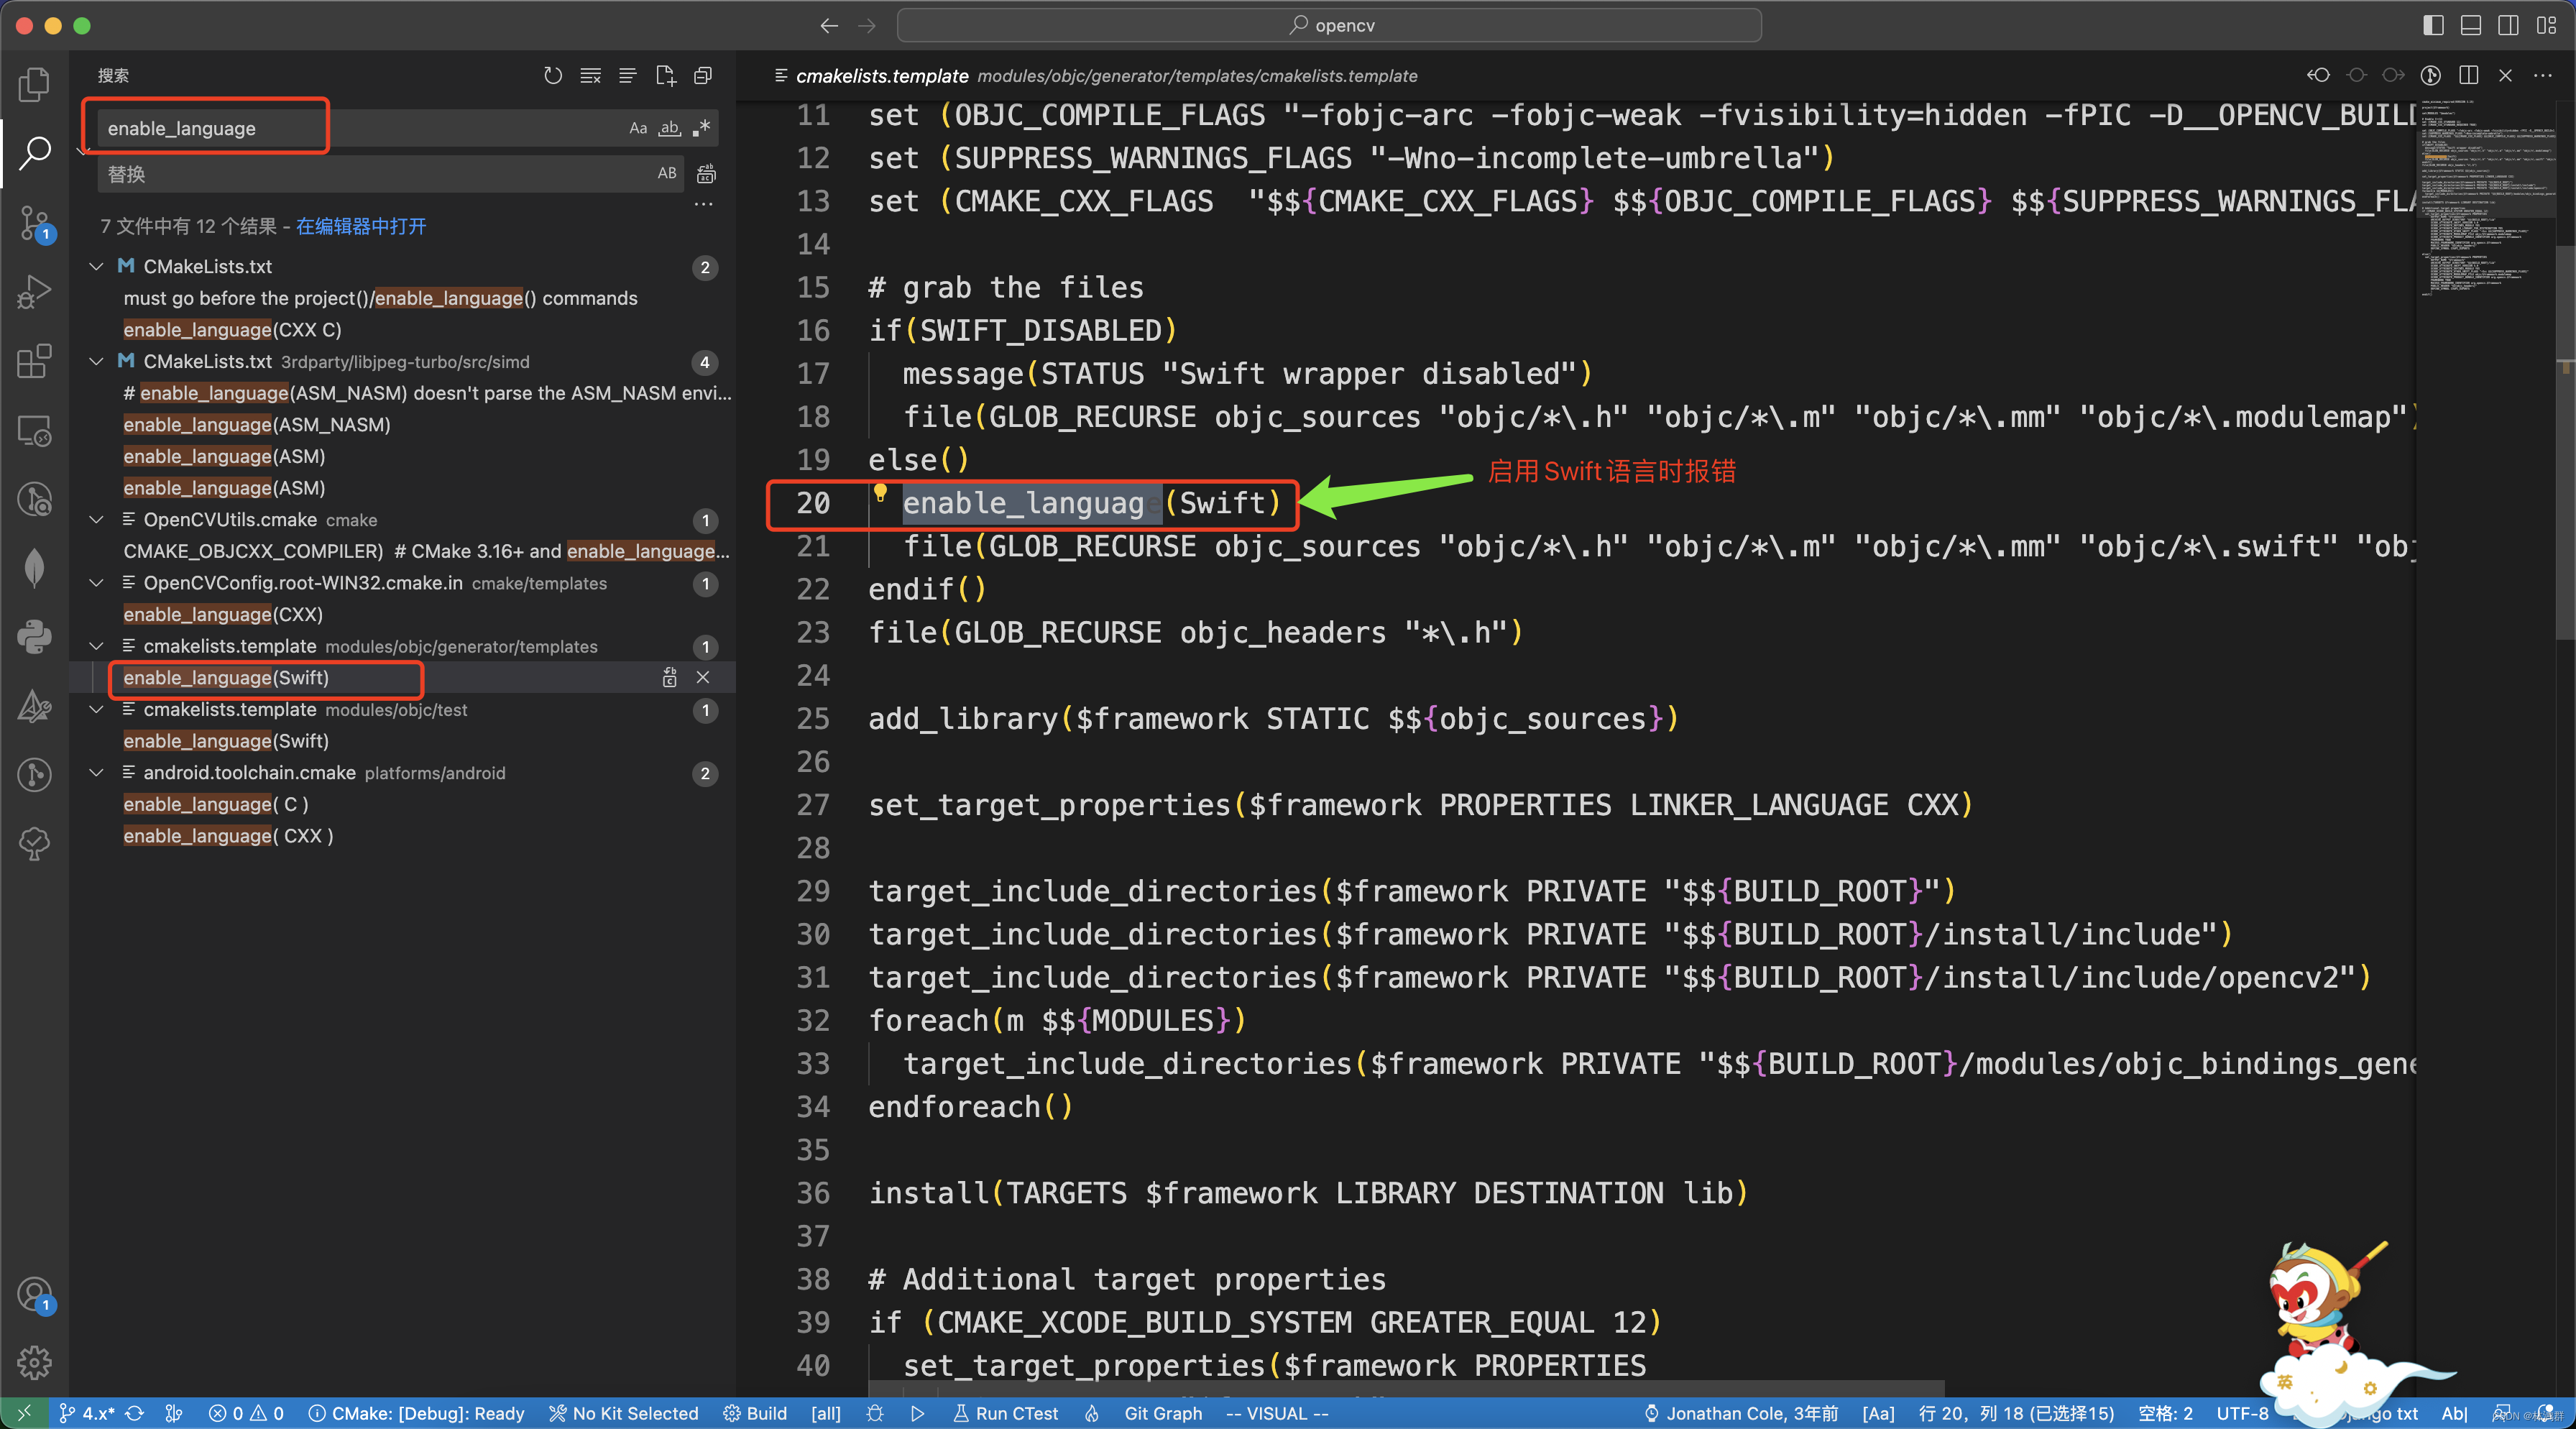Toggle Use Regular Expression in search

coord(701,128)
